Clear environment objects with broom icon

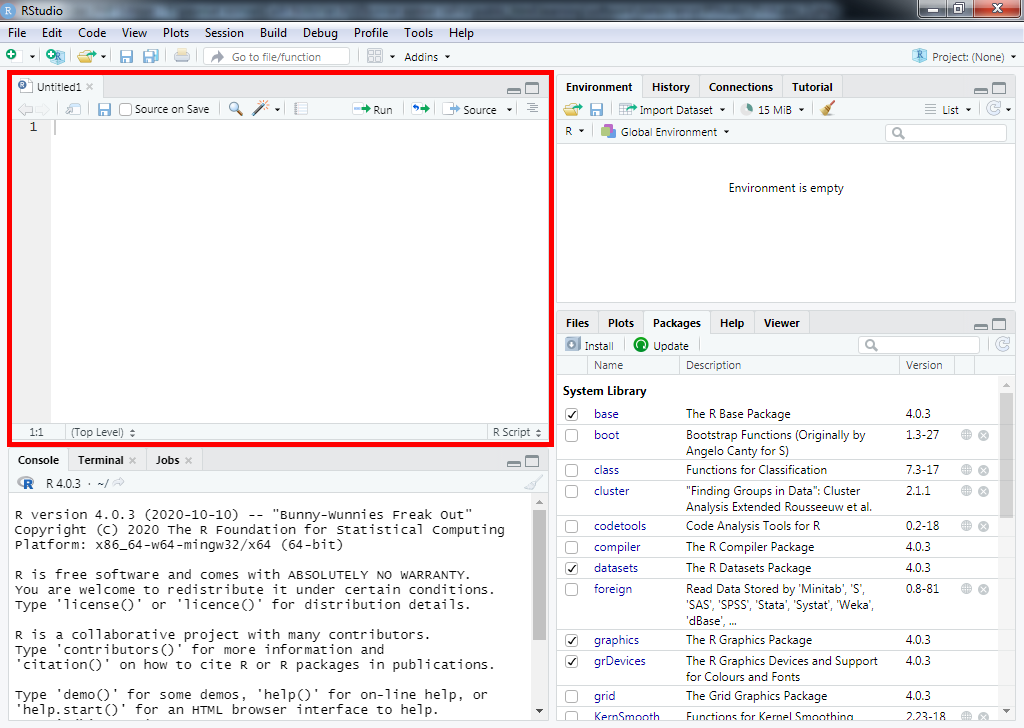tap(827, 109)
